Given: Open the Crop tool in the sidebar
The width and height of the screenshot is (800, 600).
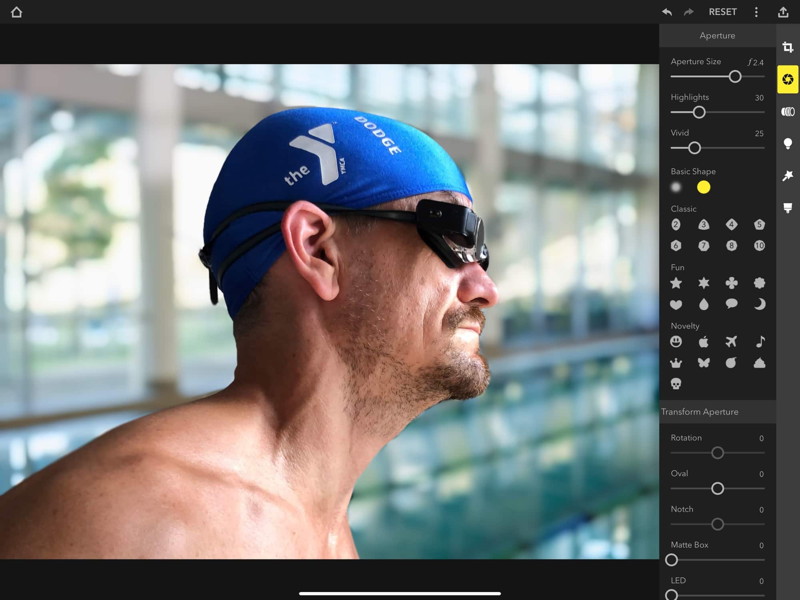Looking at the screenshot, I should 788,47.
